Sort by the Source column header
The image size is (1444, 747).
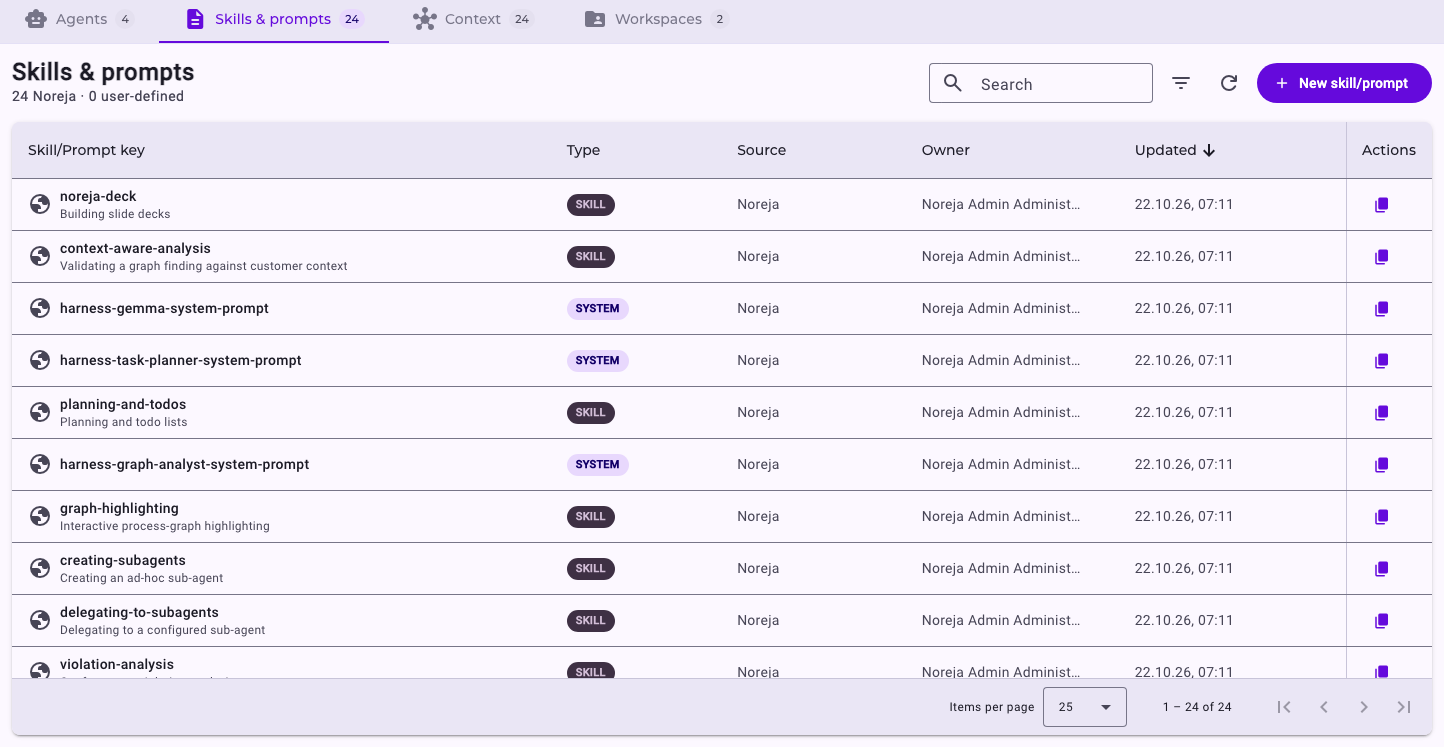click(762, 150)
